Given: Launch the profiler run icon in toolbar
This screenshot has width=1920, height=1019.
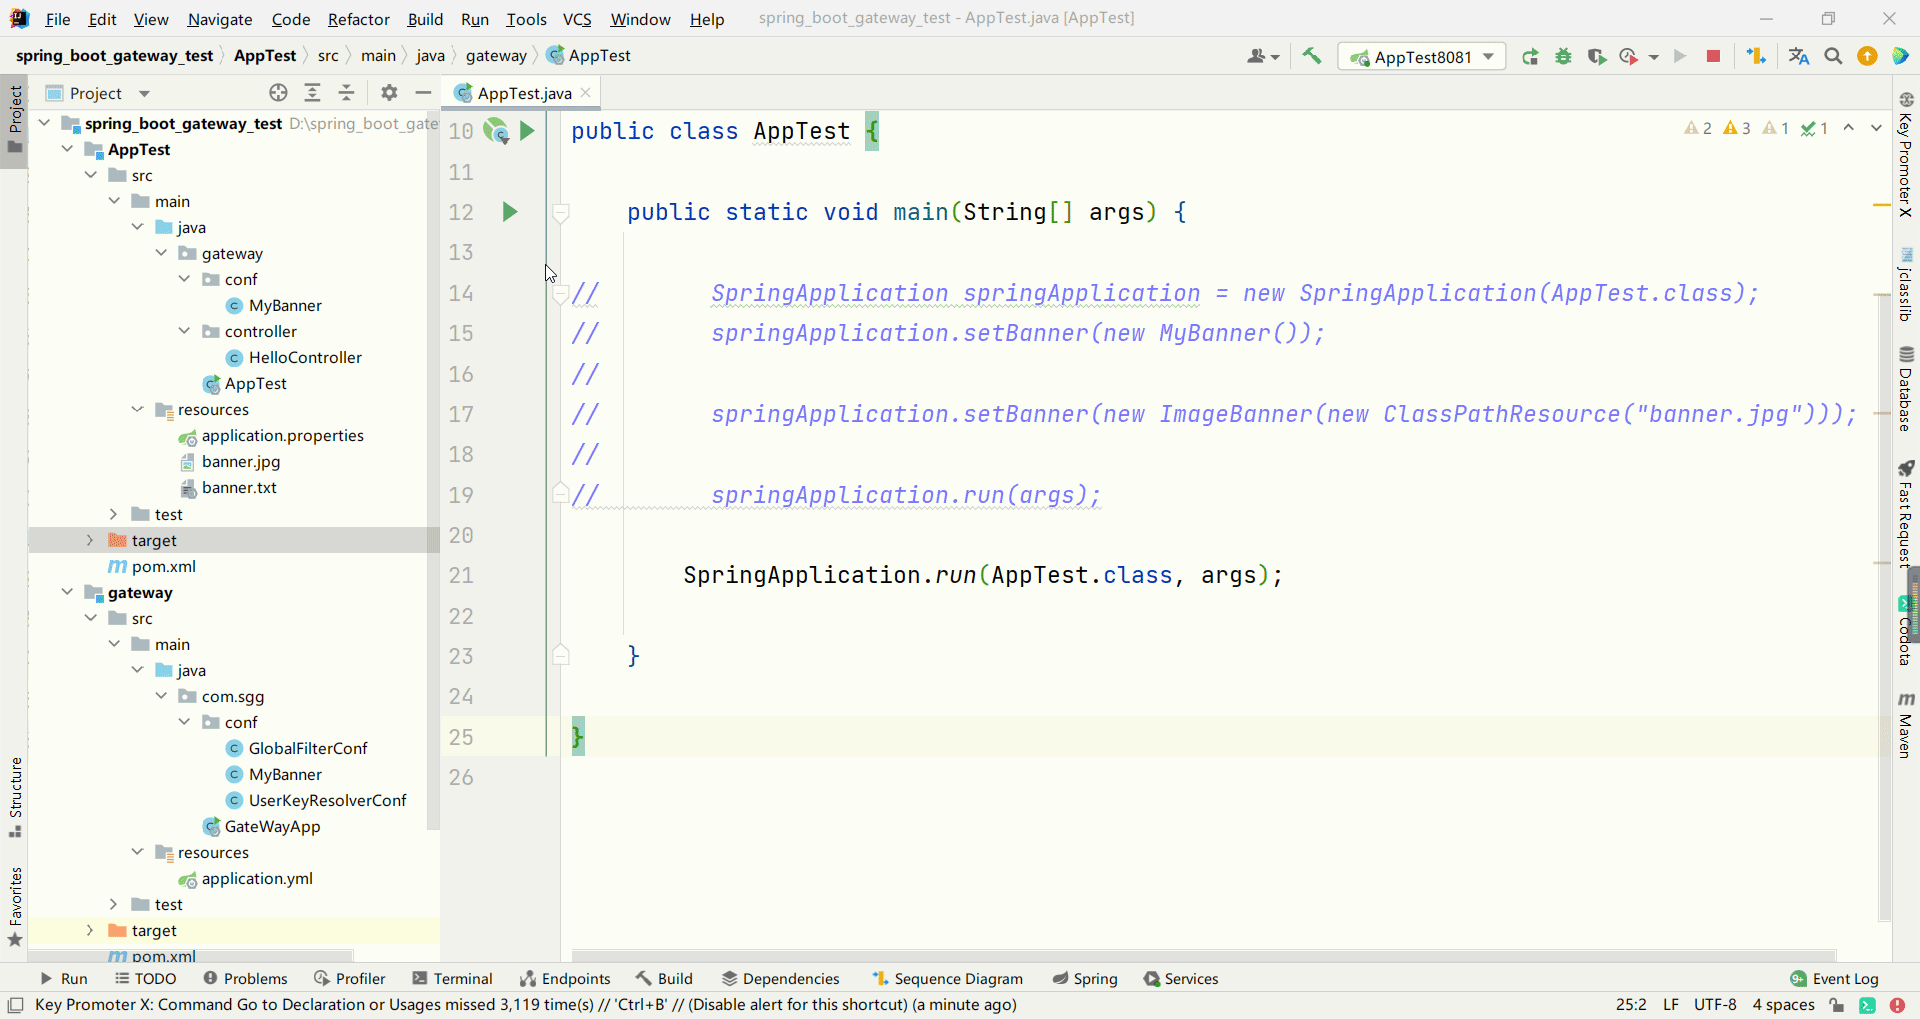Looking at the screenshot, I should click(x=1629, y=57).
